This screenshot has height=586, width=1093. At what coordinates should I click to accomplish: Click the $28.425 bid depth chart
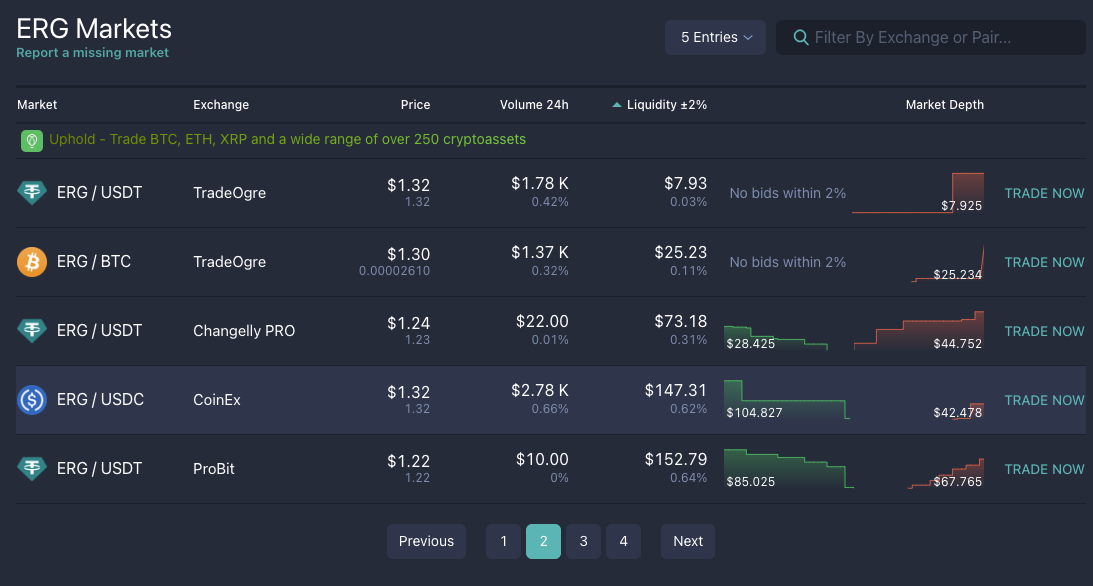click(x=776, y=337)
